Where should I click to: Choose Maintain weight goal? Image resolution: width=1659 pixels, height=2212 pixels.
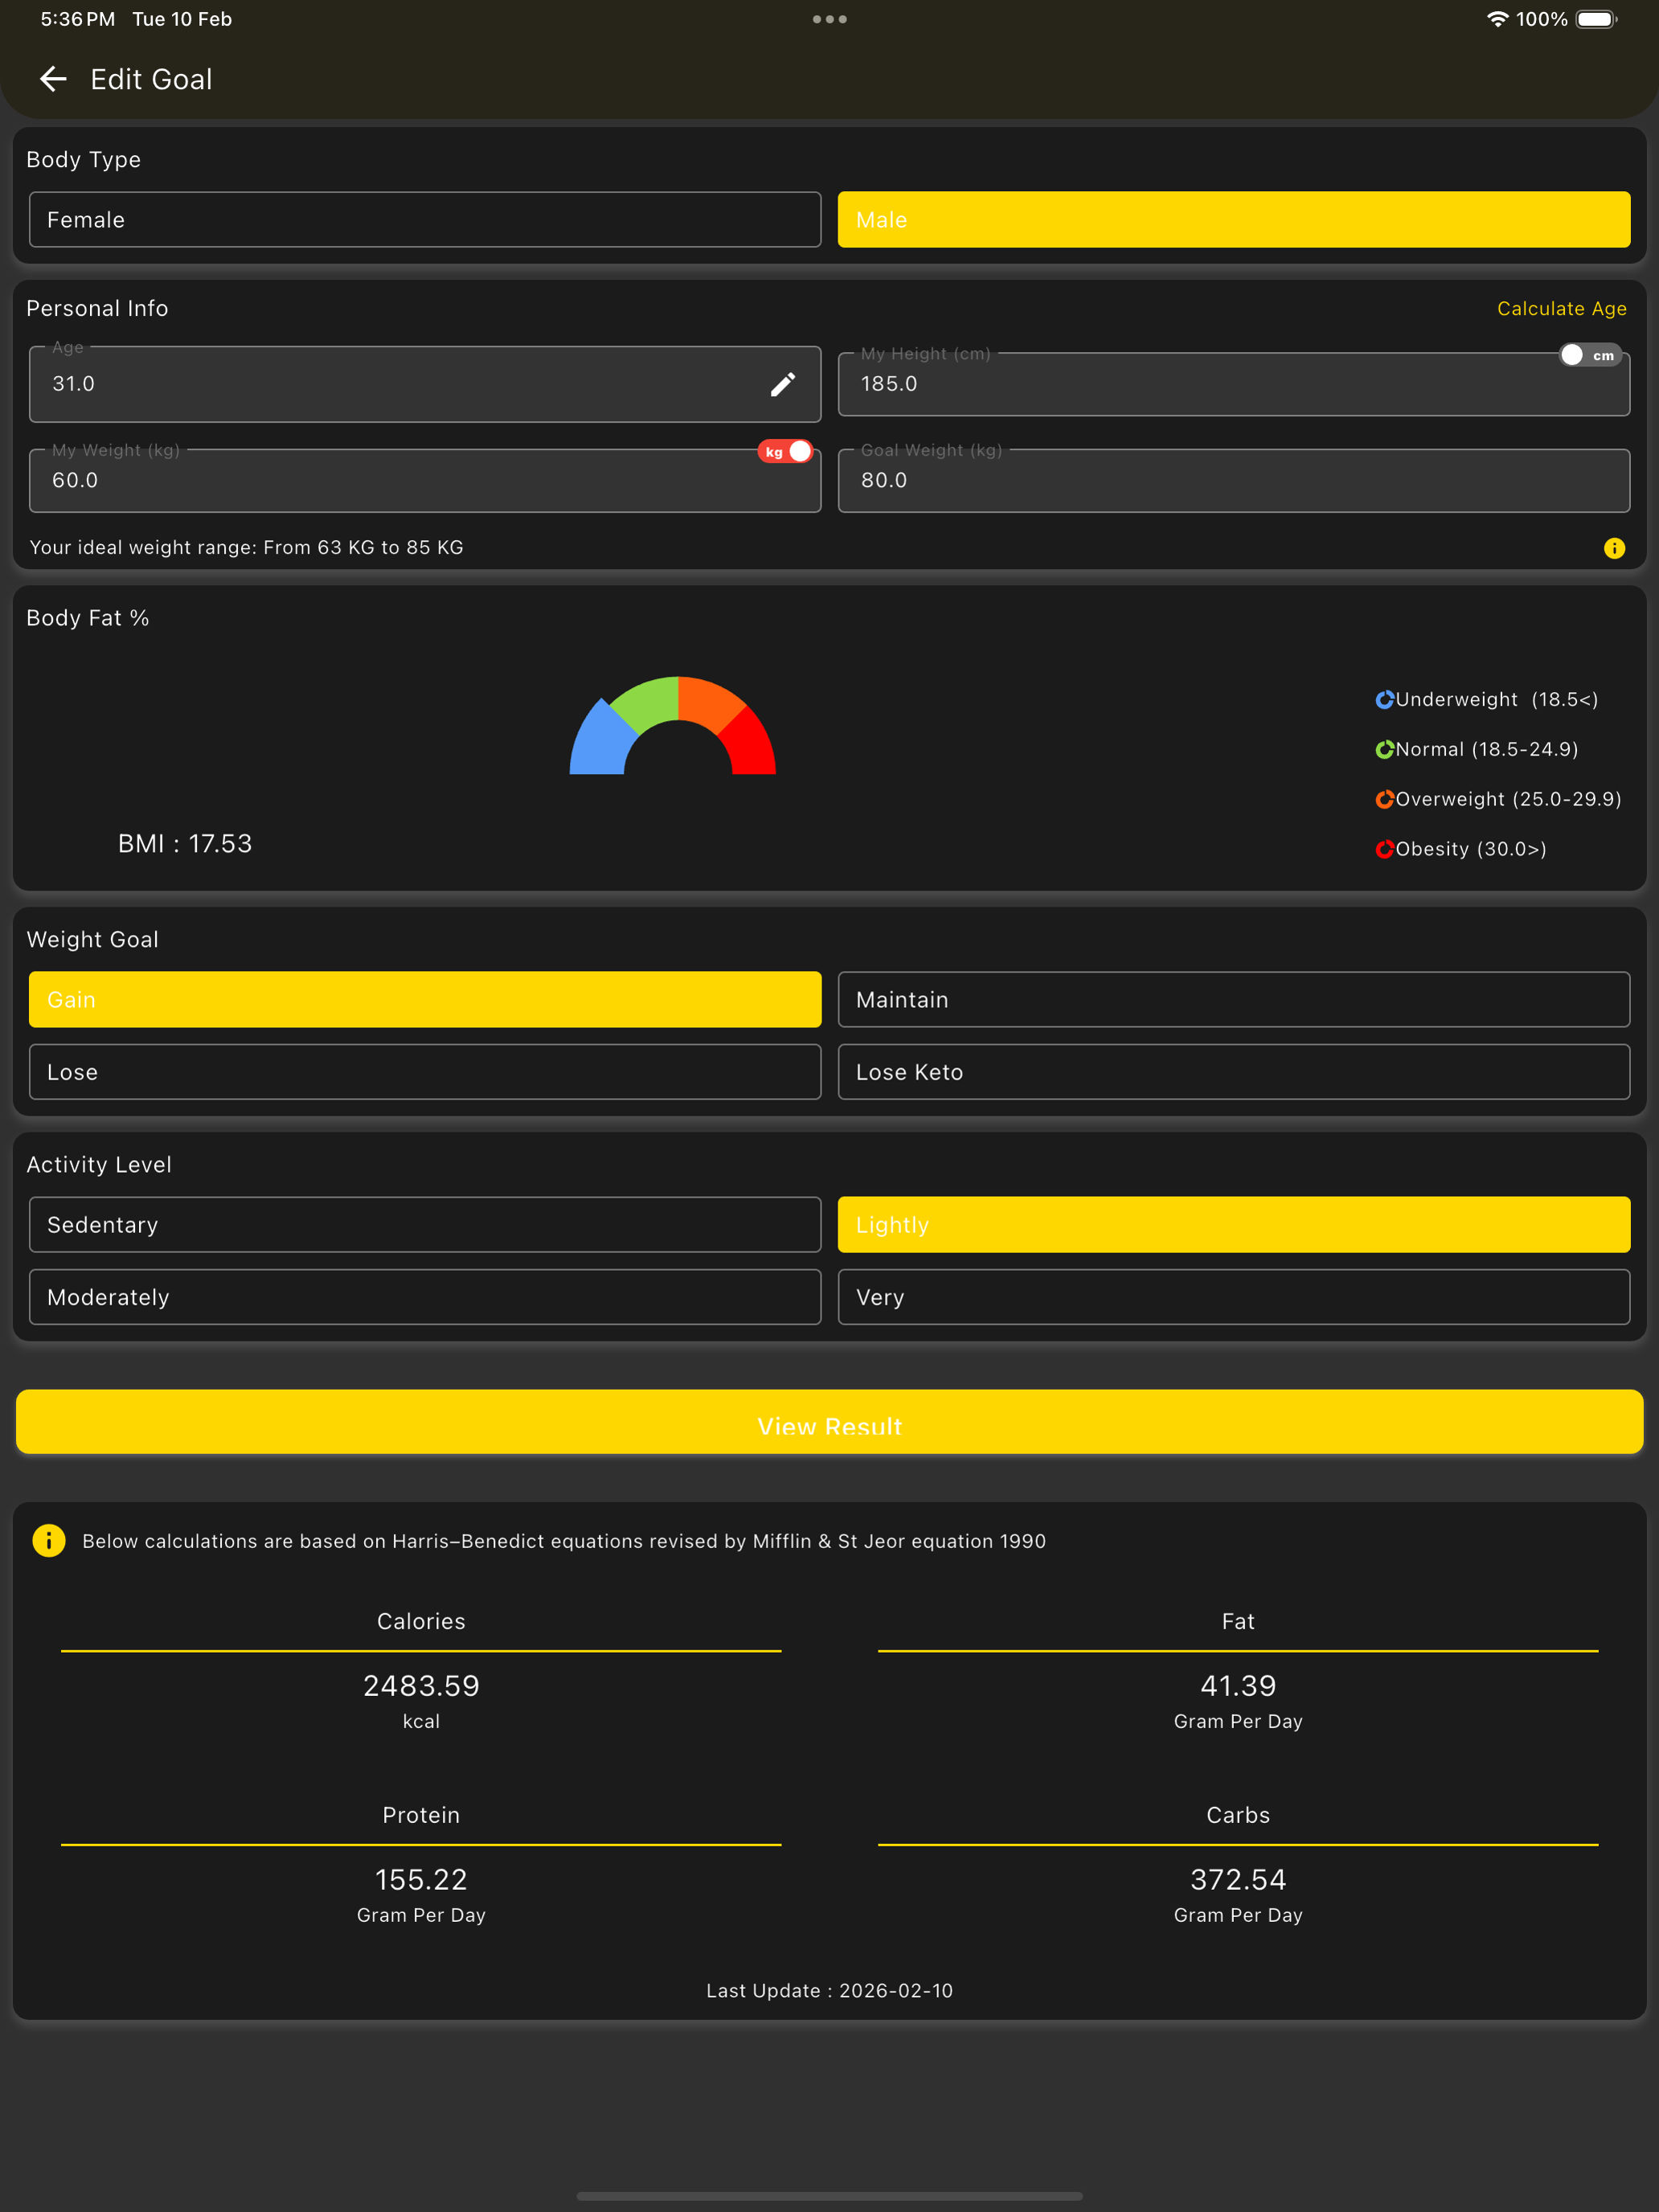click(1234, 1000)
